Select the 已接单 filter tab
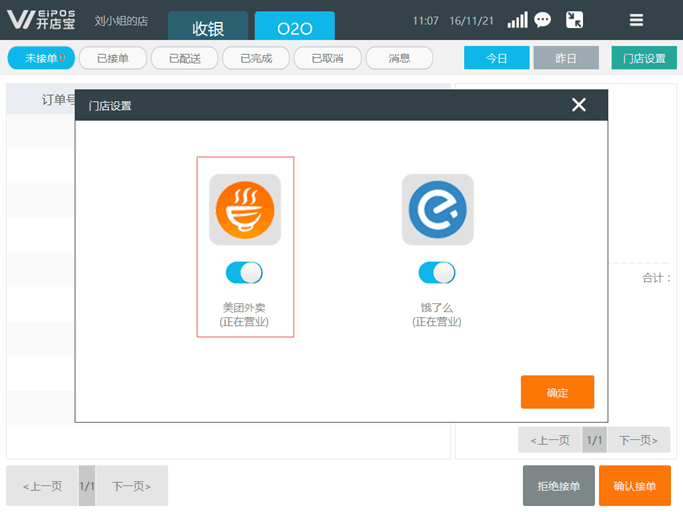The height and width of the screenshot is (512, 683). click(113, 58)
